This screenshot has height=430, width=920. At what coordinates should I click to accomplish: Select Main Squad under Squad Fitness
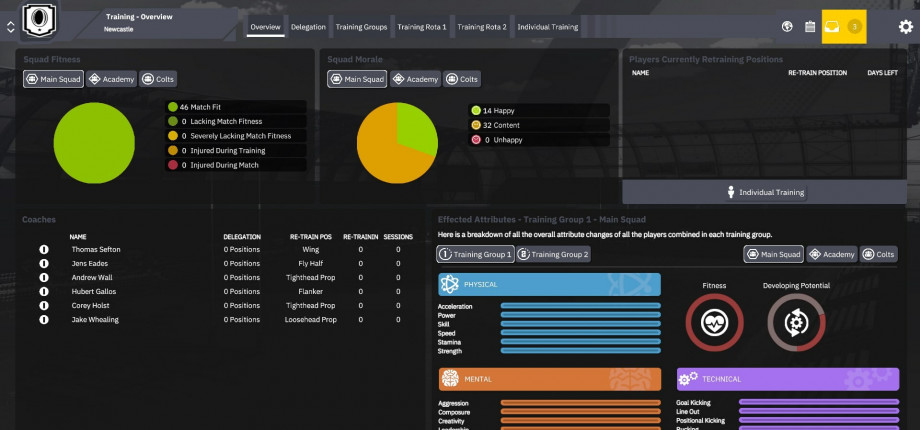point(53,79)
